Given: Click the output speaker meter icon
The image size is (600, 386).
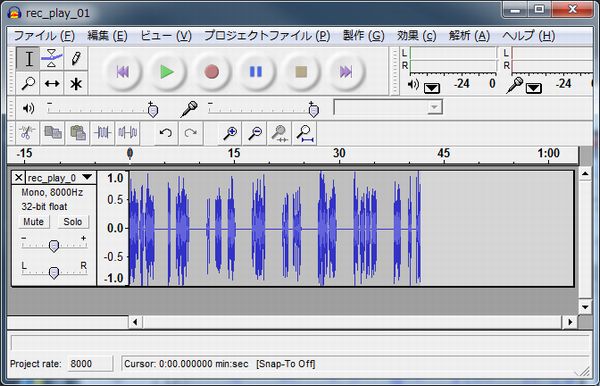Looking at the screenshot, I should click(x=413, y=84).
